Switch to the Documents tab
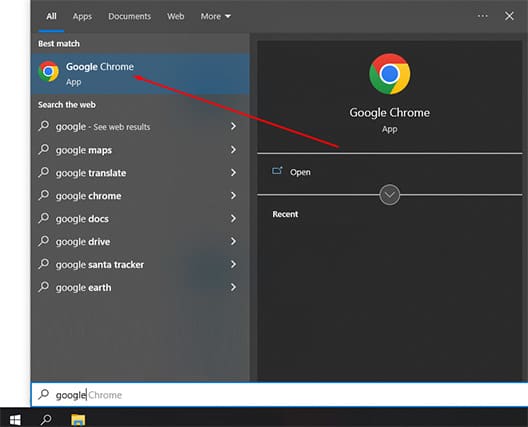Image resolution: width=528 pixels, height=427 pixels. pyautogui.click(x=129, y=16)
